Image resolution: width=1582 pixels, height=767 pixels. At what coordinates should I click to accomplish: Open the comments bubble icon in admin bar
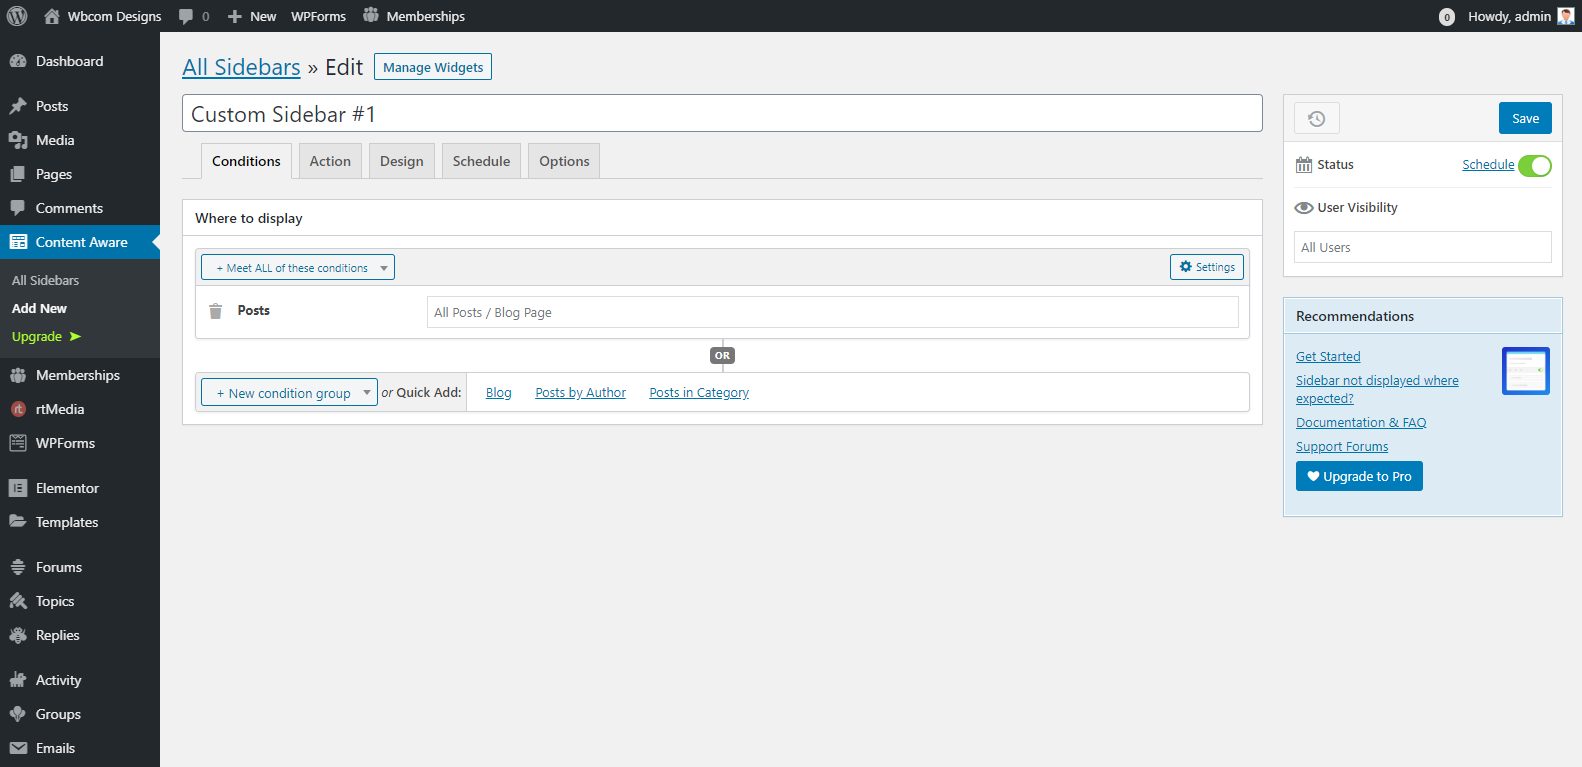point(186,16)
